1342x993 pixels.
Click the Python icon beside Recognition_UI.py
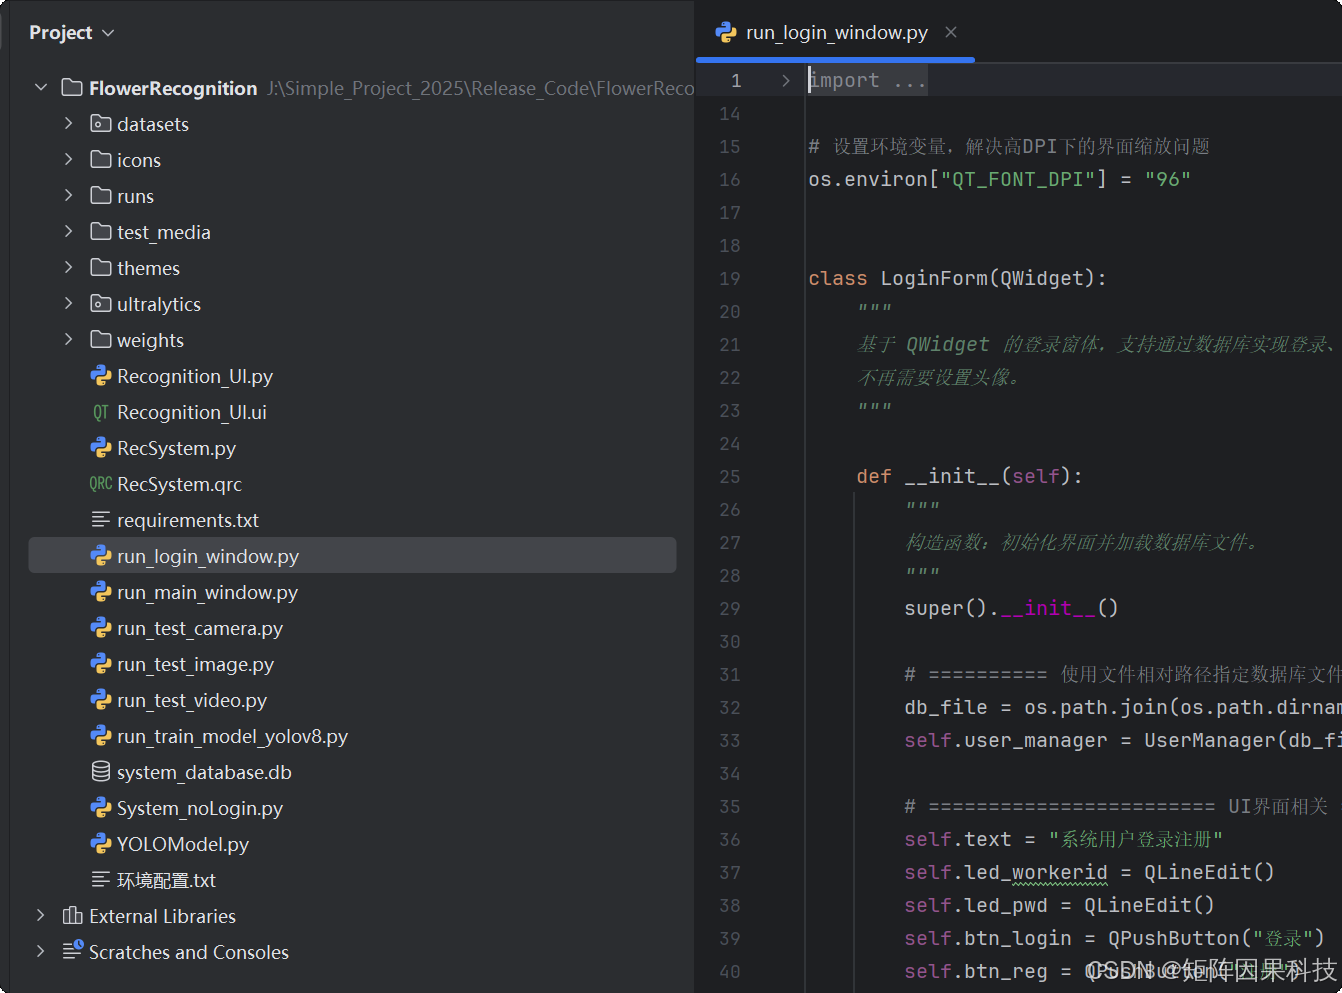pyautogui.click(x=100, y=376)
